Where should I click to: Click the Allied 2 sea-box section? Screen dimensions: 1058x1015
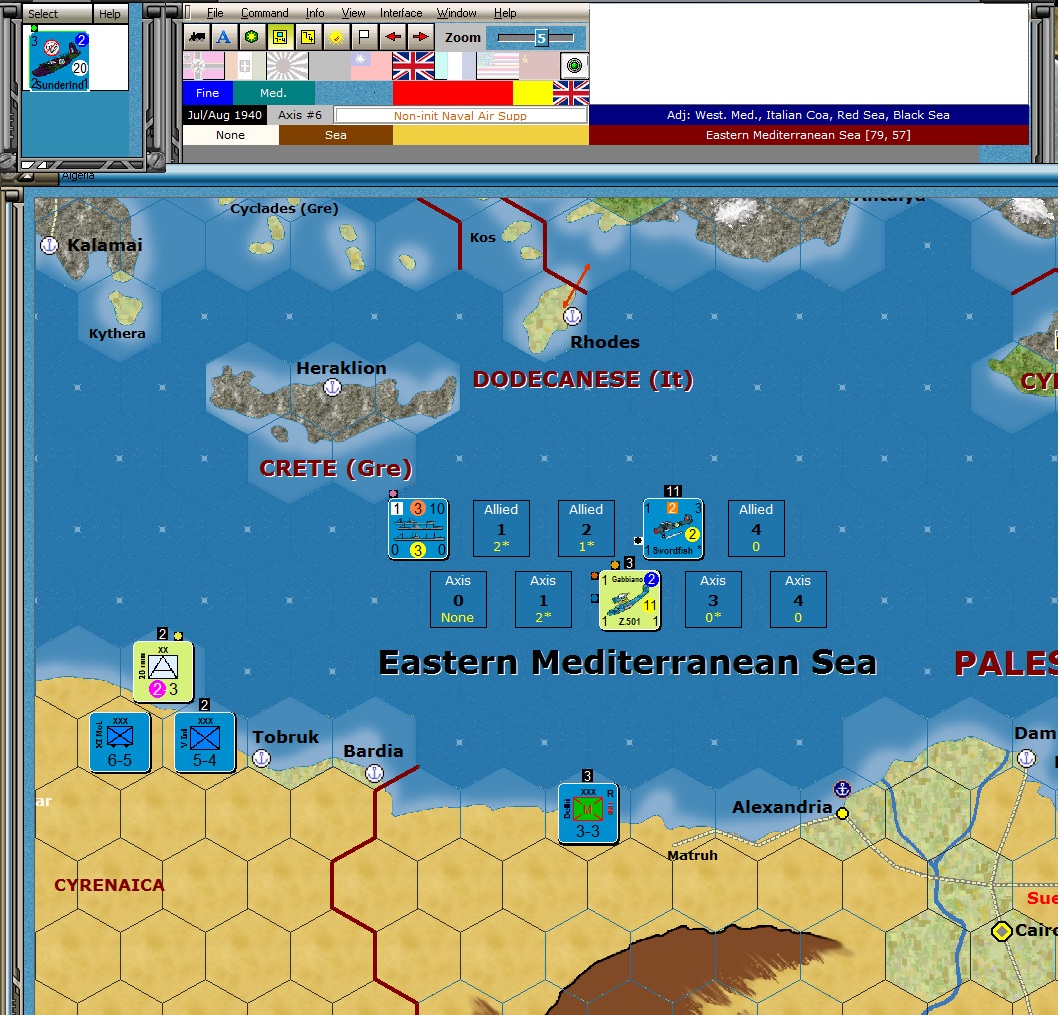pos(586,528)
